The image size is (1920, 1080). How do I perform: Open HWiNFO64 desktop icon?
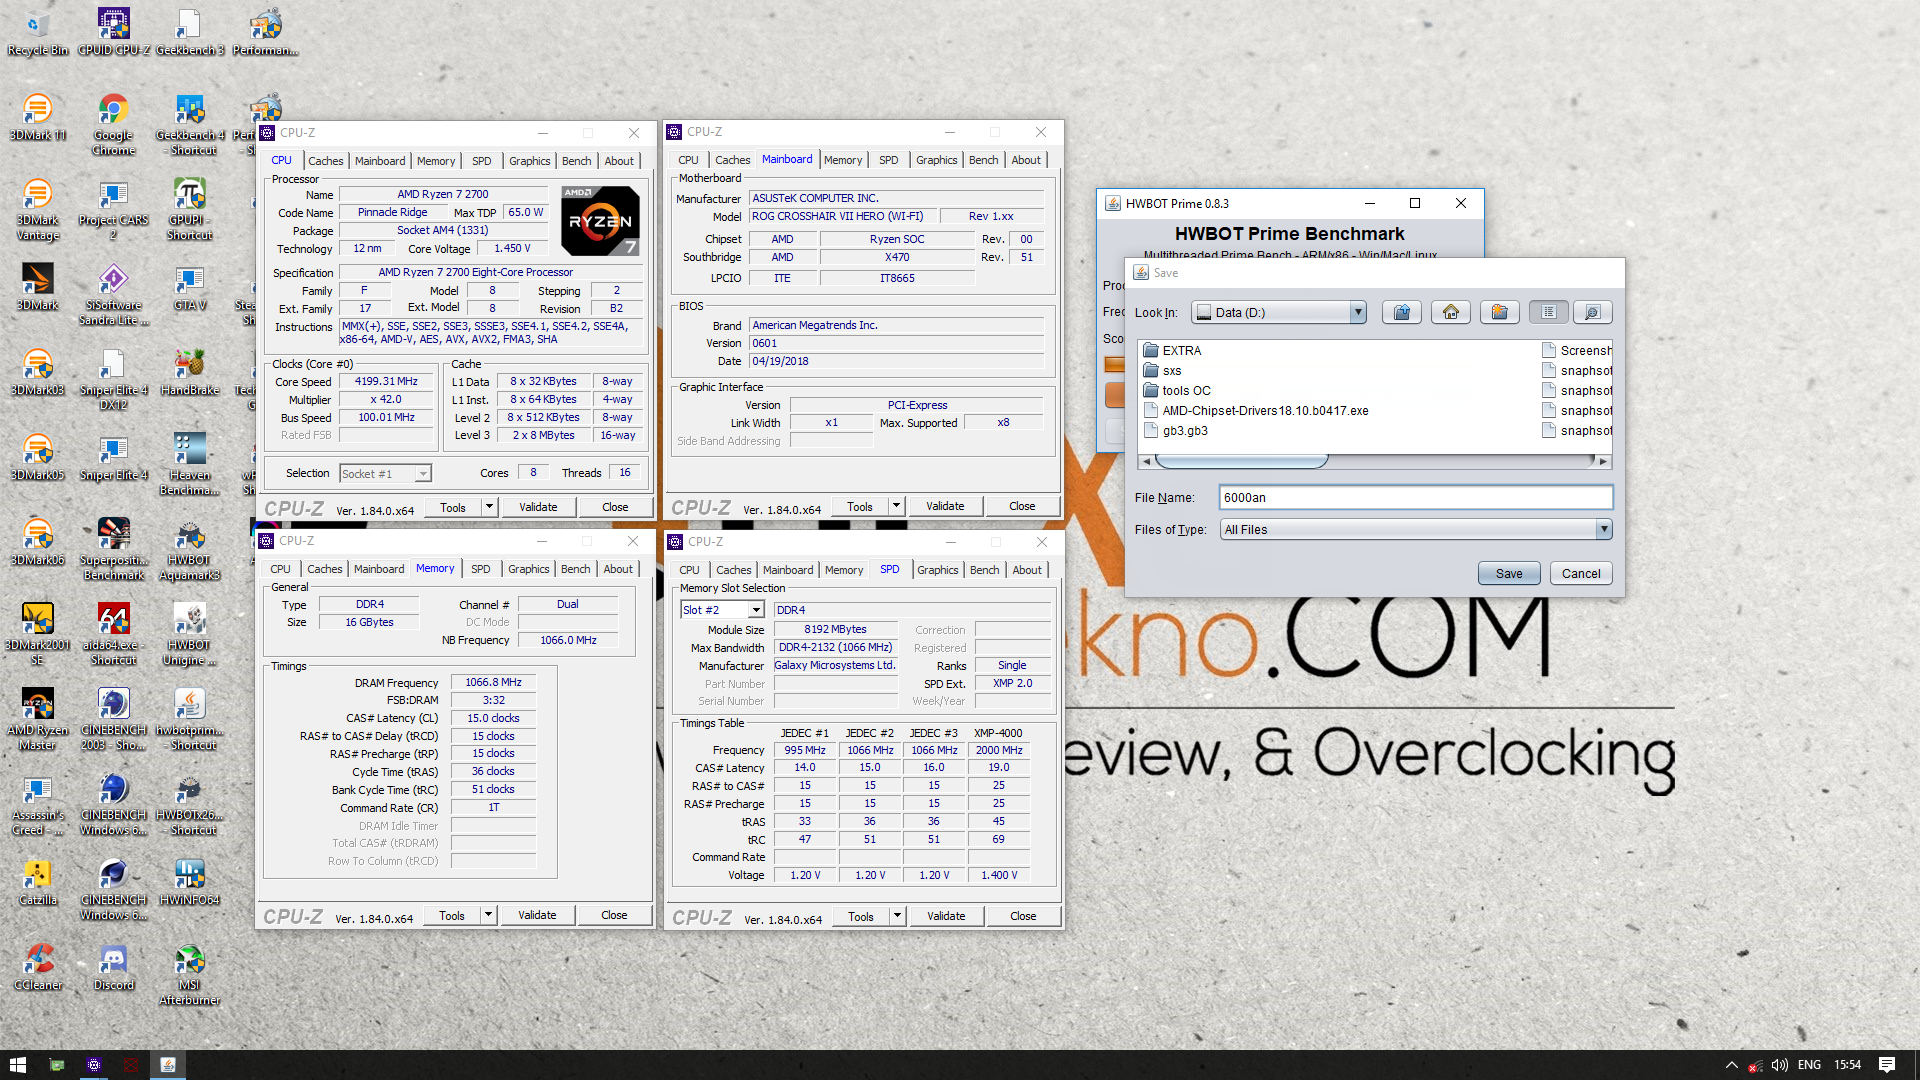point(189,882)
